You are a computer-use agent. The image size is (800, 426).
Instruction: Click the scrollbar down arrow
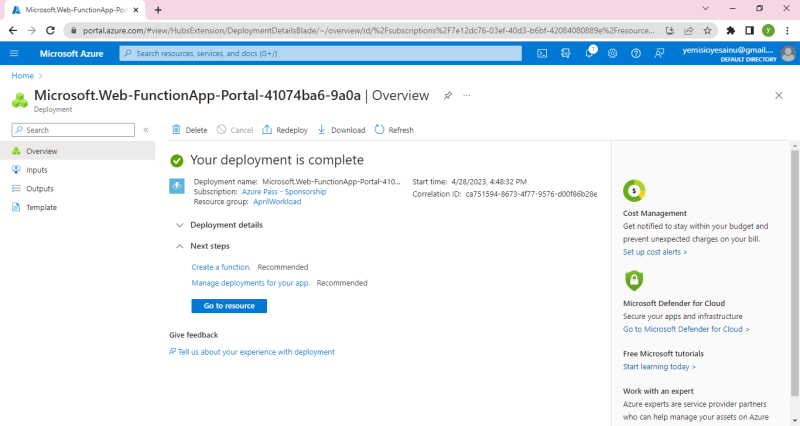794,421
